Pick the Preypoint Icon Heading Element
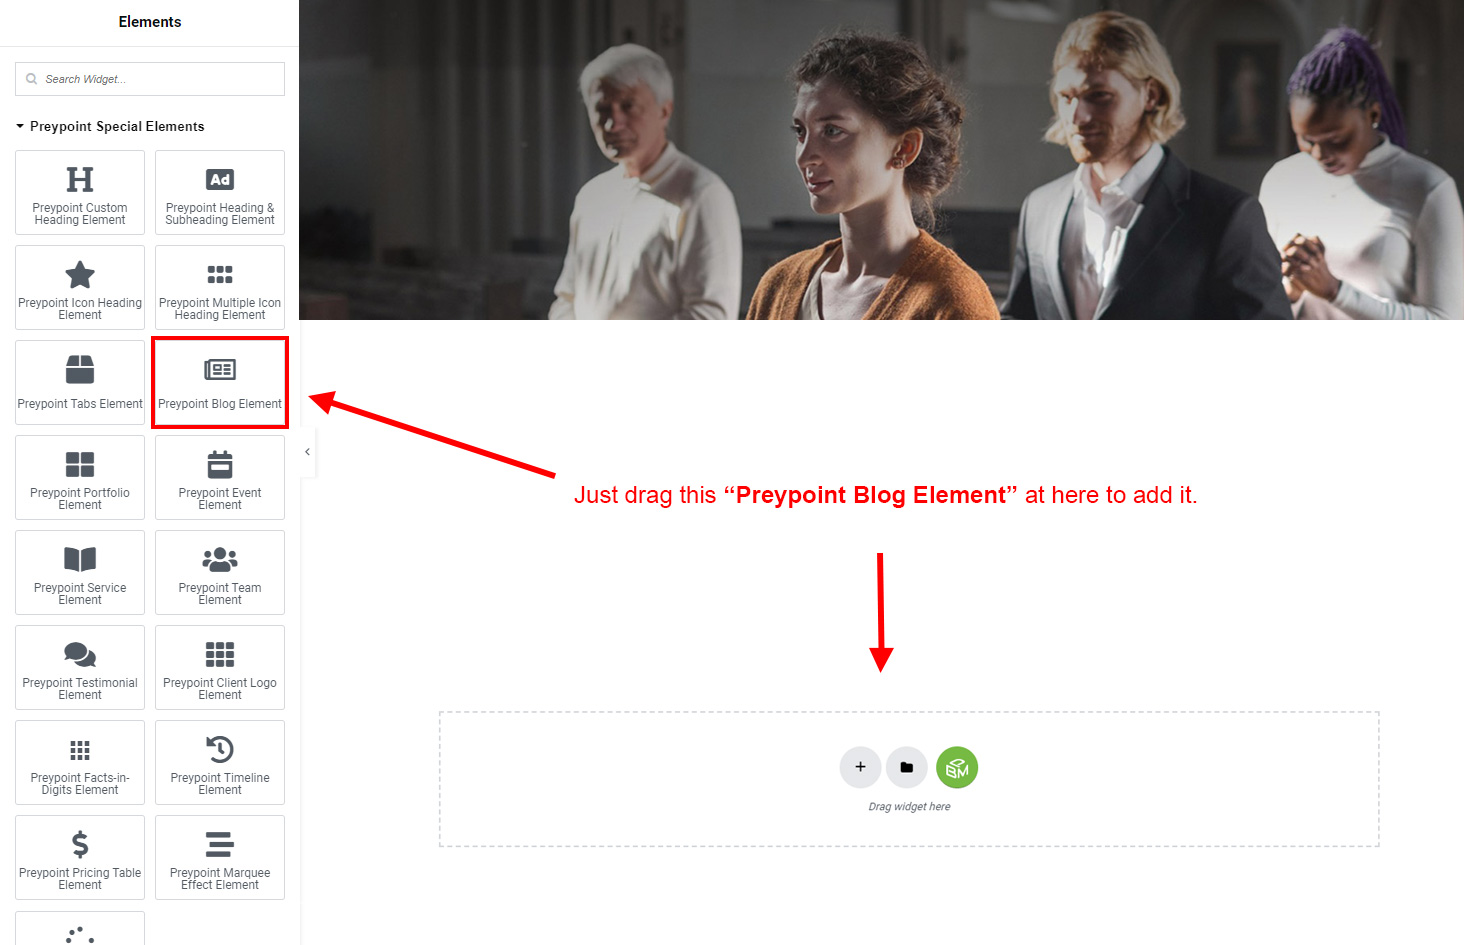The image size is (1464, 945). 80,287
